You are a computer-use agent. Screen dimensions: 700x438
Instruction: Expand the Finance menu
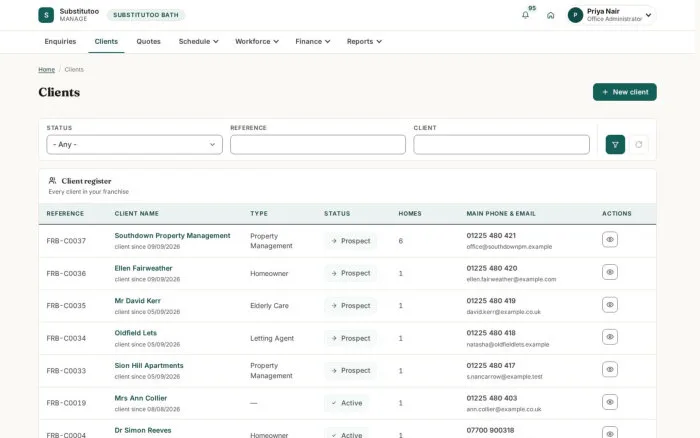point(313,42)
